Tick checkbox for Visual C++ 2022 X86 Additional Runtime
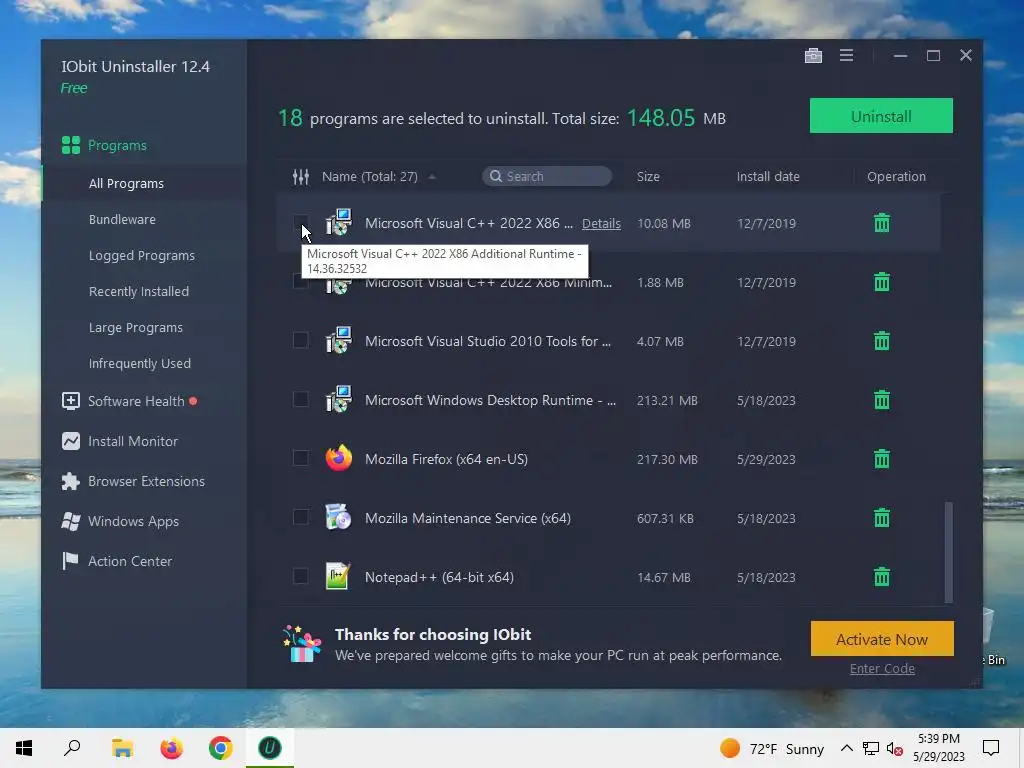Screen dimensions: 1024x768 [300, 223]
